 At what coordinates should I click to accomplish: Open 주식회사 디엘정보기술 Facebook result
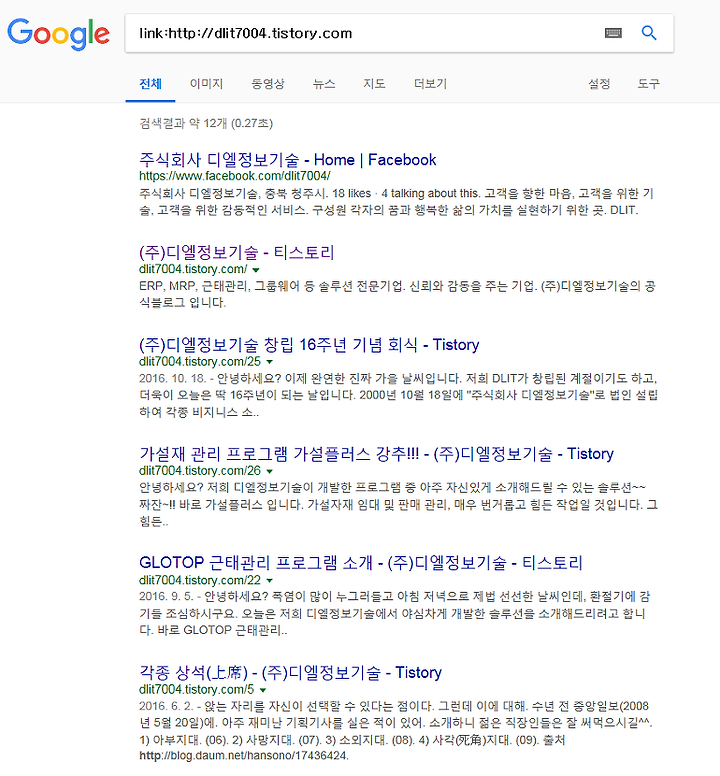point(288,160)
